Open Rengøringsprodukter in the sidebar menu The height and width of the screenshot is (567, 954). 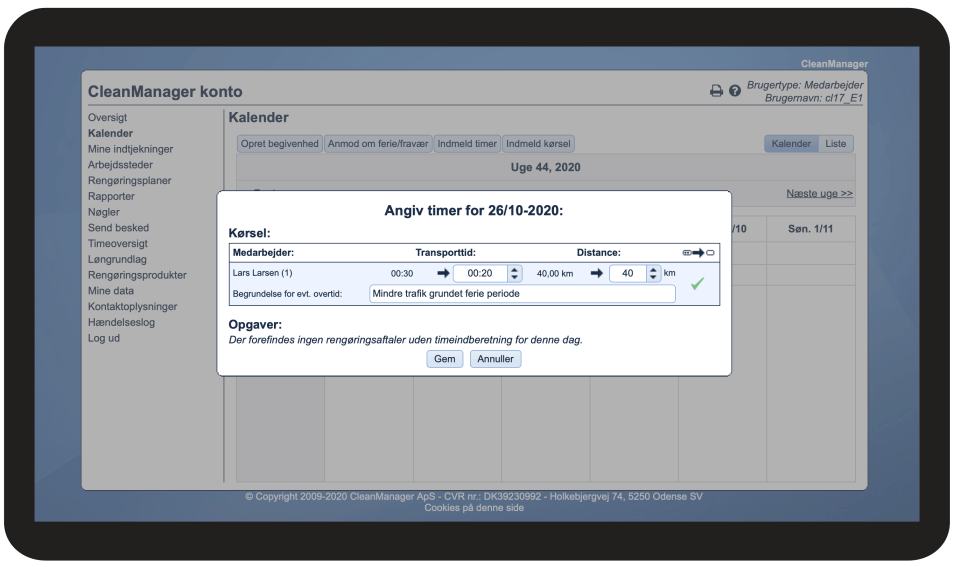[x=137, y=275]
